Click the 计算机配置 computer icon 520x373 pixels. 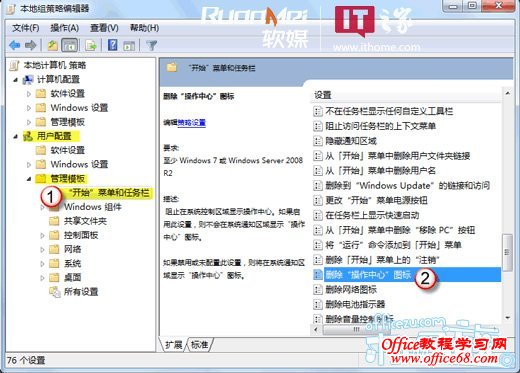(28, 80)
